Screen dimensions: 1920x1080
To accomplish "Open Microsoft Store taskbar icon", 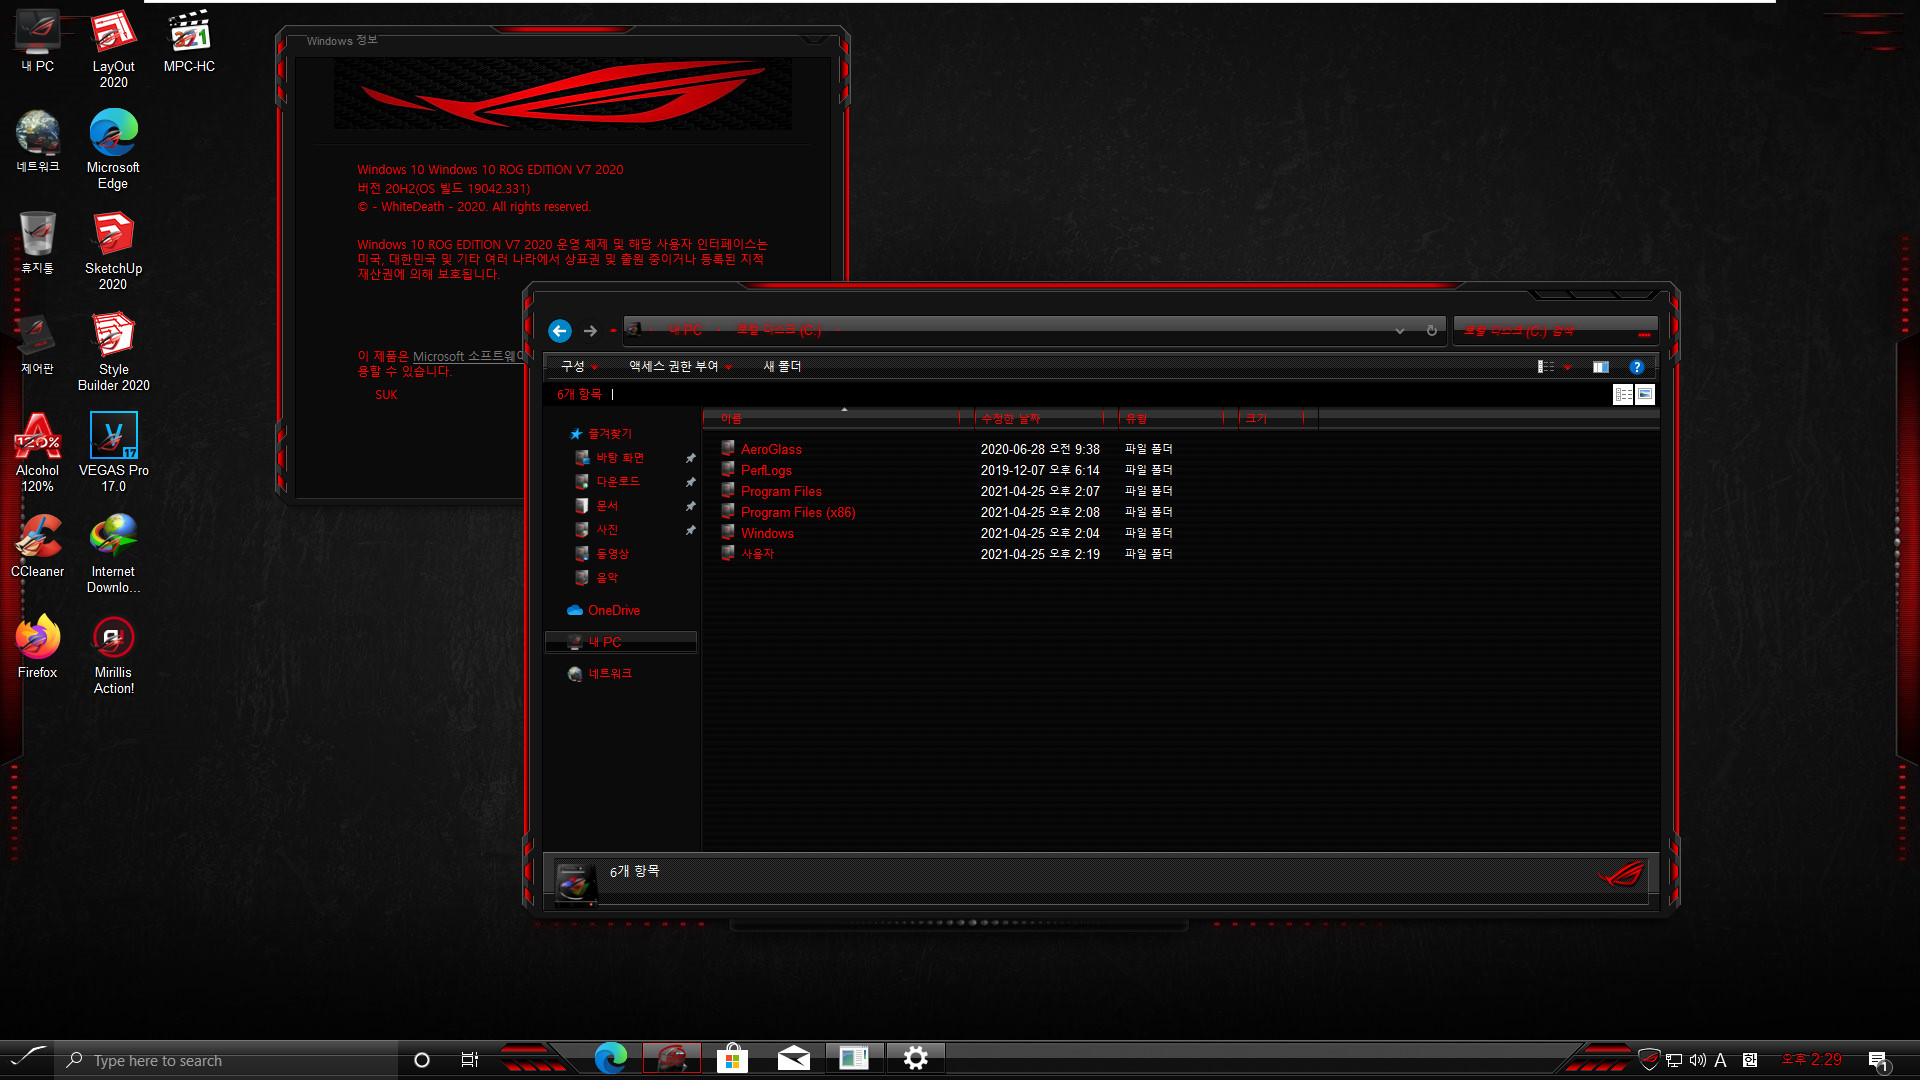I will pos(732,1058).
